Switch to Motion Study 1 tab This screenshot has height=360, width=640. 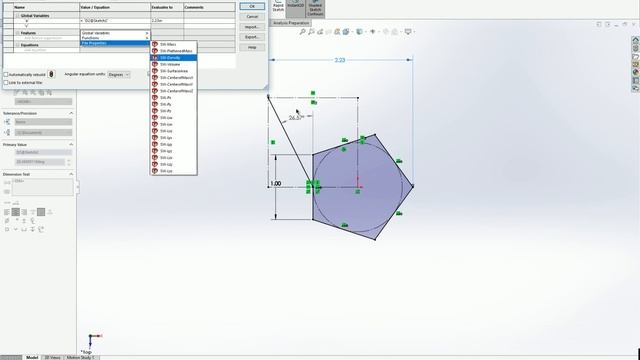[x=81, y=357]
